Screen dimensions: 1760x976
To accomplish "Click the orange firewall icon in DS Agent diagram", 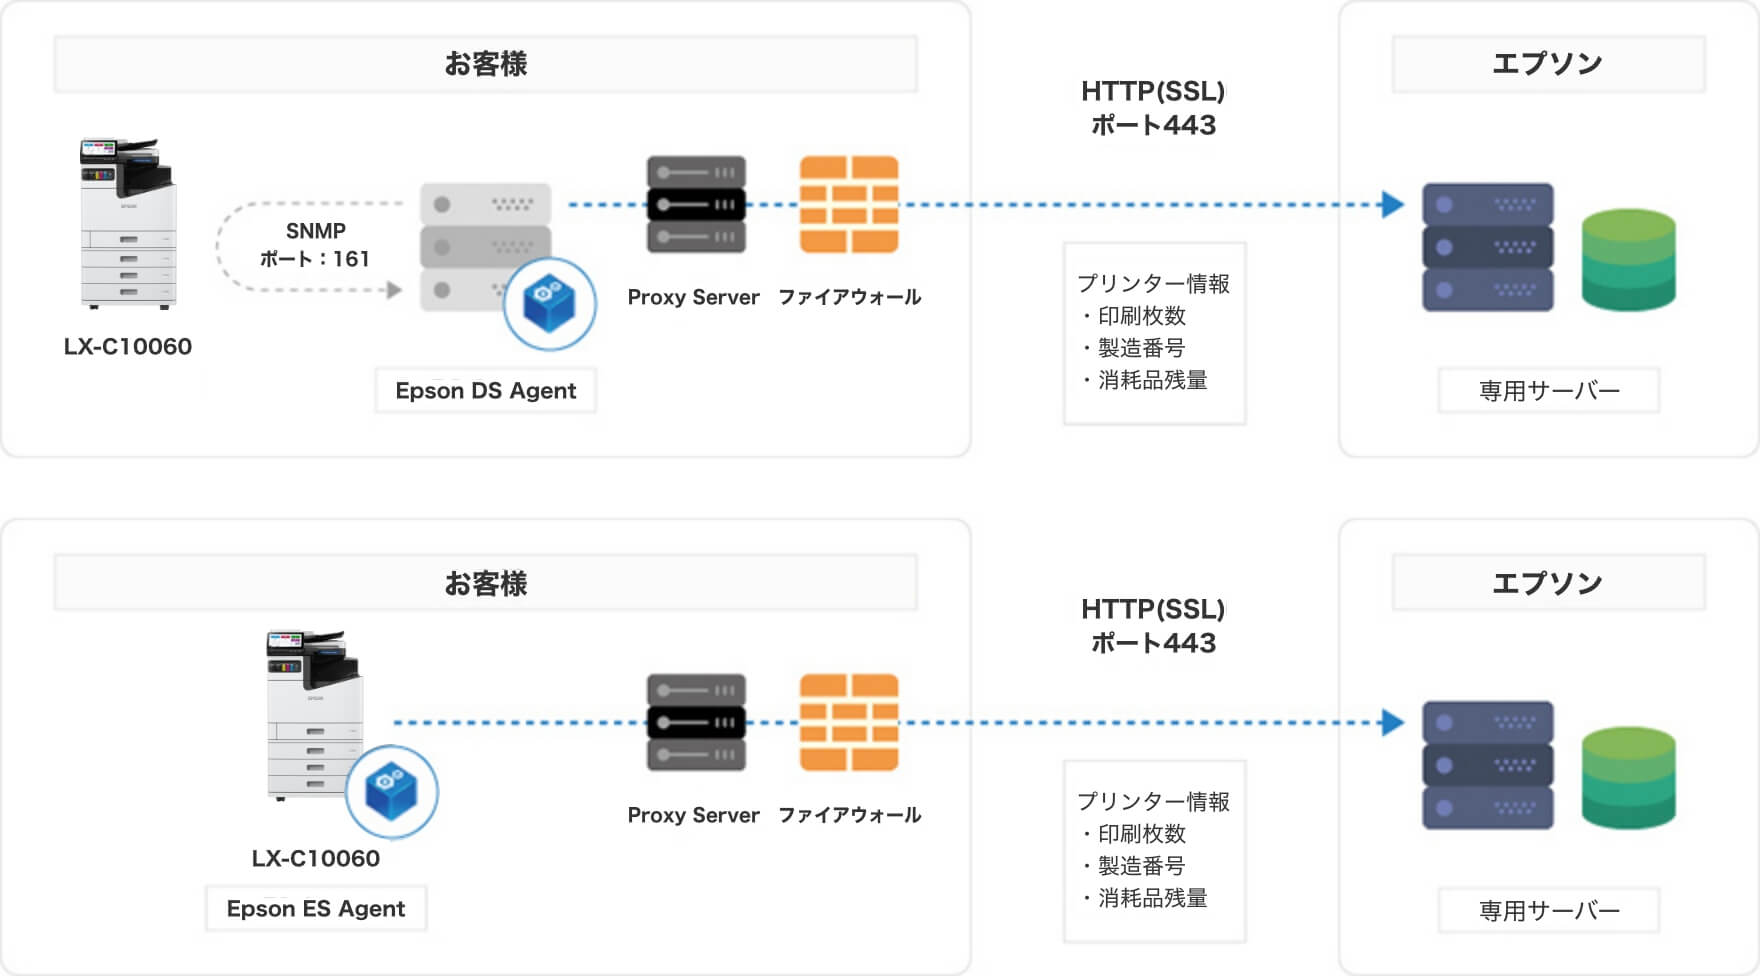I will point(849,204).
